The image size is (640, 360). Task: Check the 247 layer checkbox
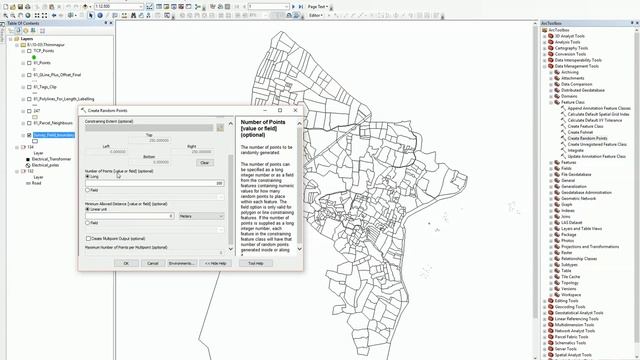pos(29,111)
